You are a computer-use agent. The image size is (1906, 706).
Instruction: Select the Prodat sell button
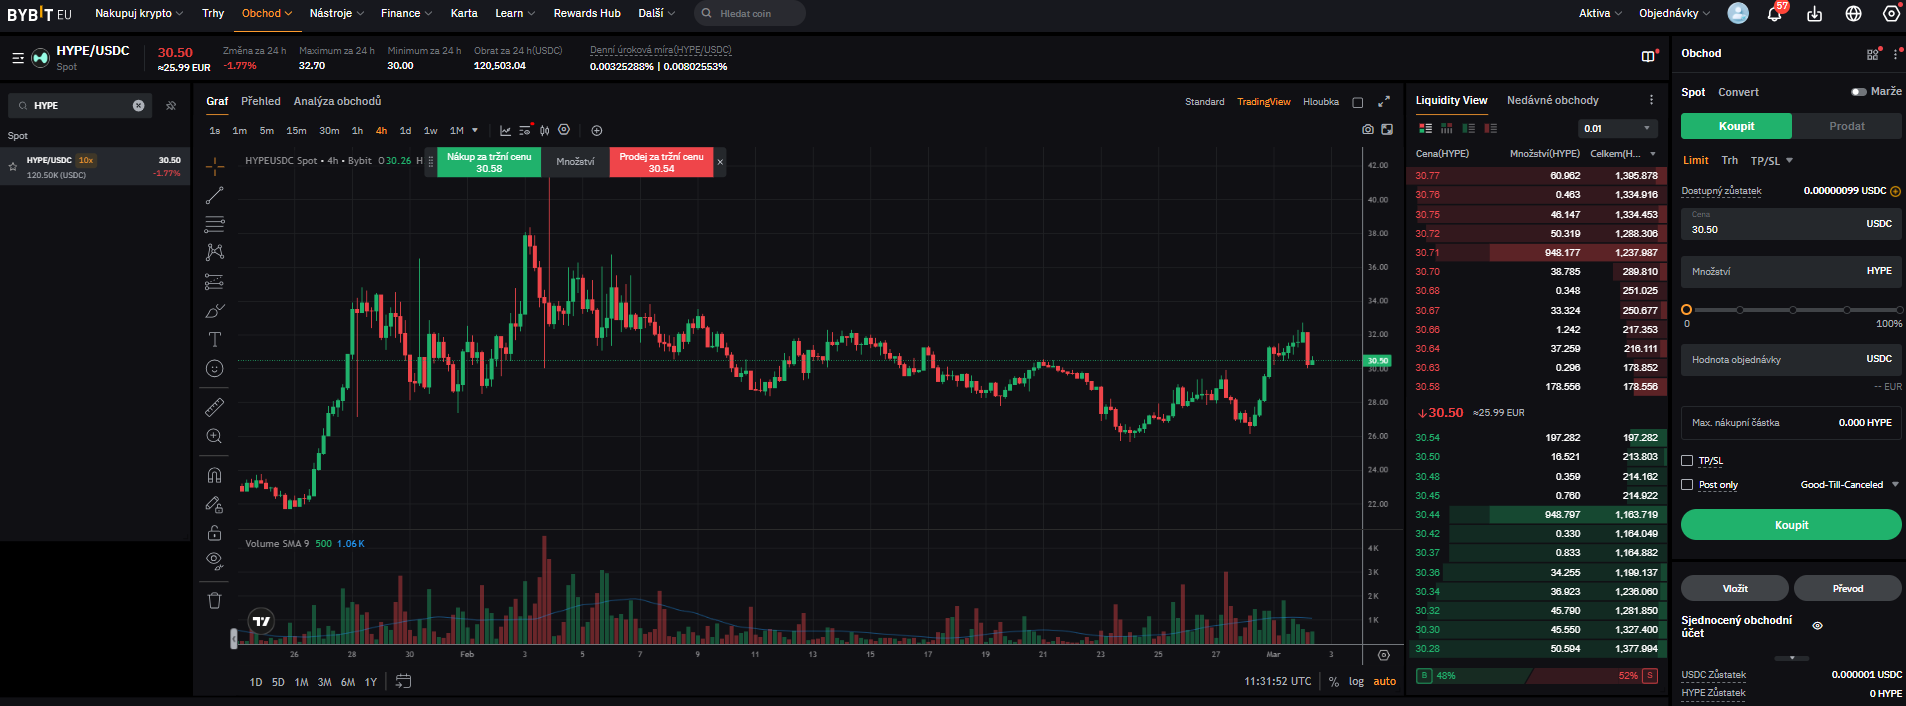pyautogui.click(x=1846, y=126)
